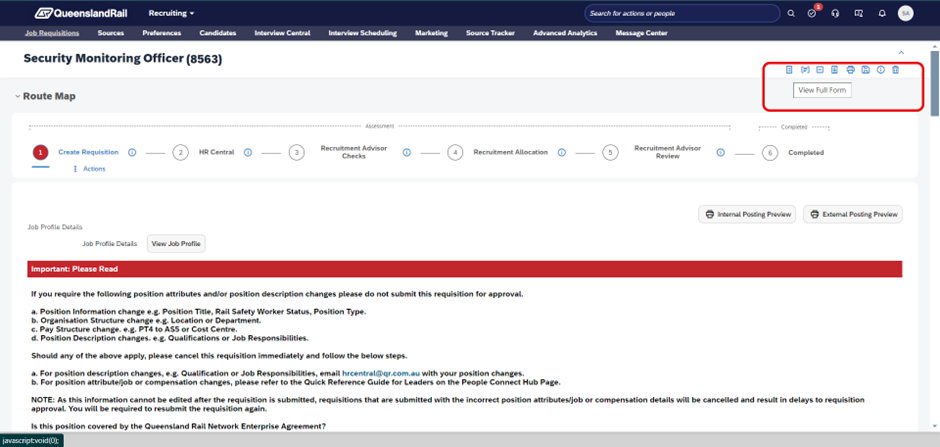940x447 pixels.
Task: Click the magnifier search icon
Action: pyautogui.click(x=791, y=13)
